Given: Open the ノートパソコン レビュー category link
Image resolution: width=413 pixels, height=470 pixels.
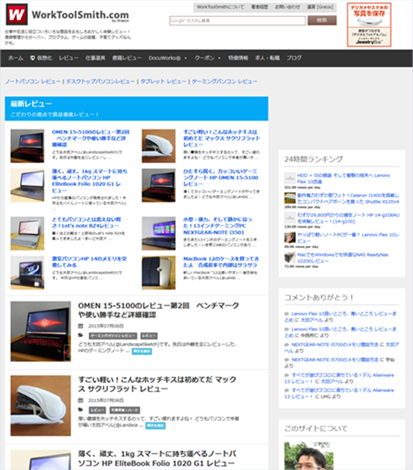Looking at the screenshot, I should pos(33,81).
